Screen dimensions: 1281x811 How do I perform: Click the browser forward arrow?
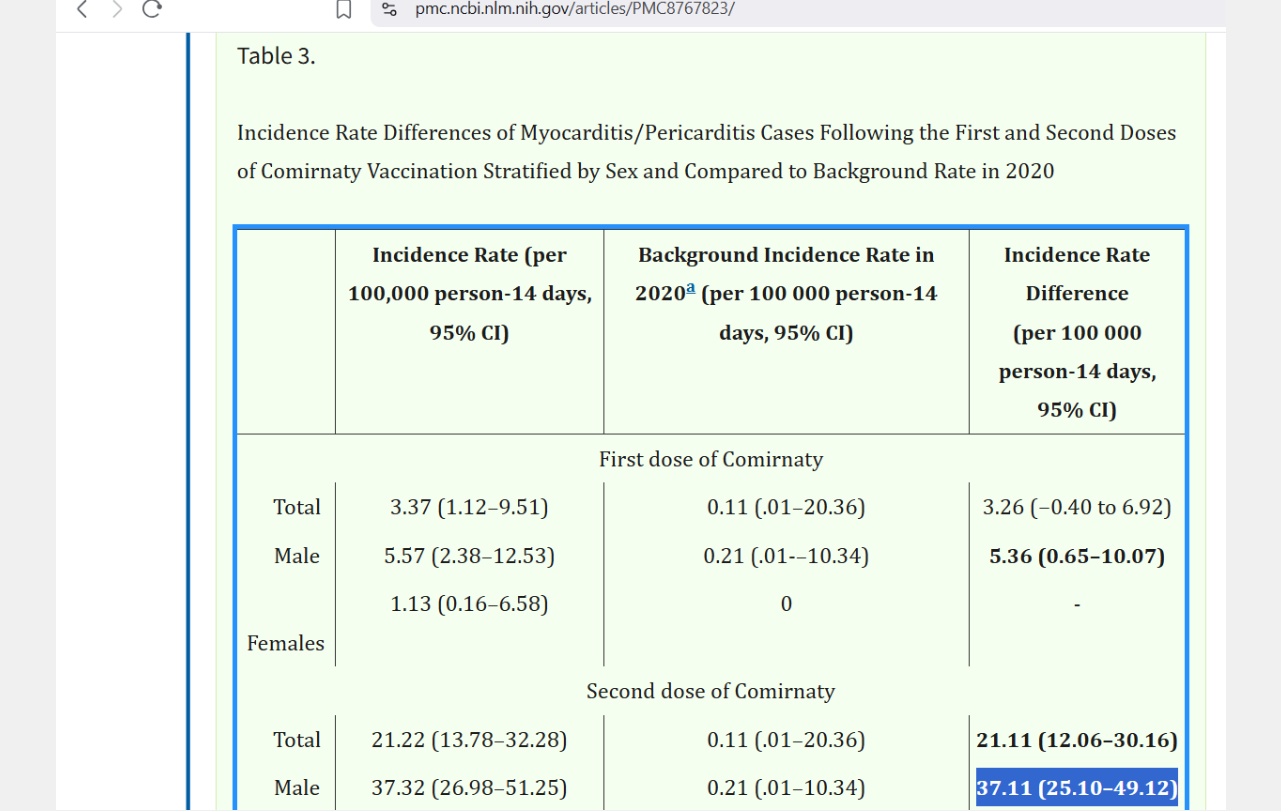pyautogui.click(x=117, y=9)
